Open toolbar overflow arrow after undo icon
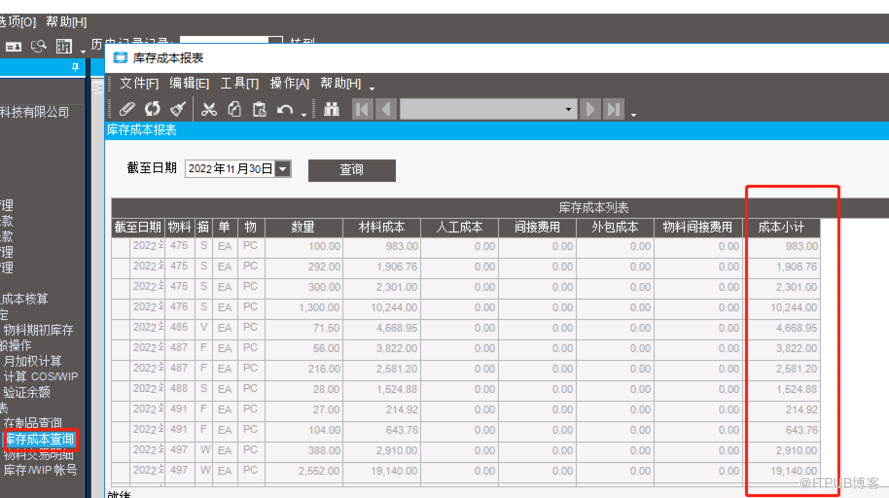This screenshot has width=889, height=498. click(304, 114)
